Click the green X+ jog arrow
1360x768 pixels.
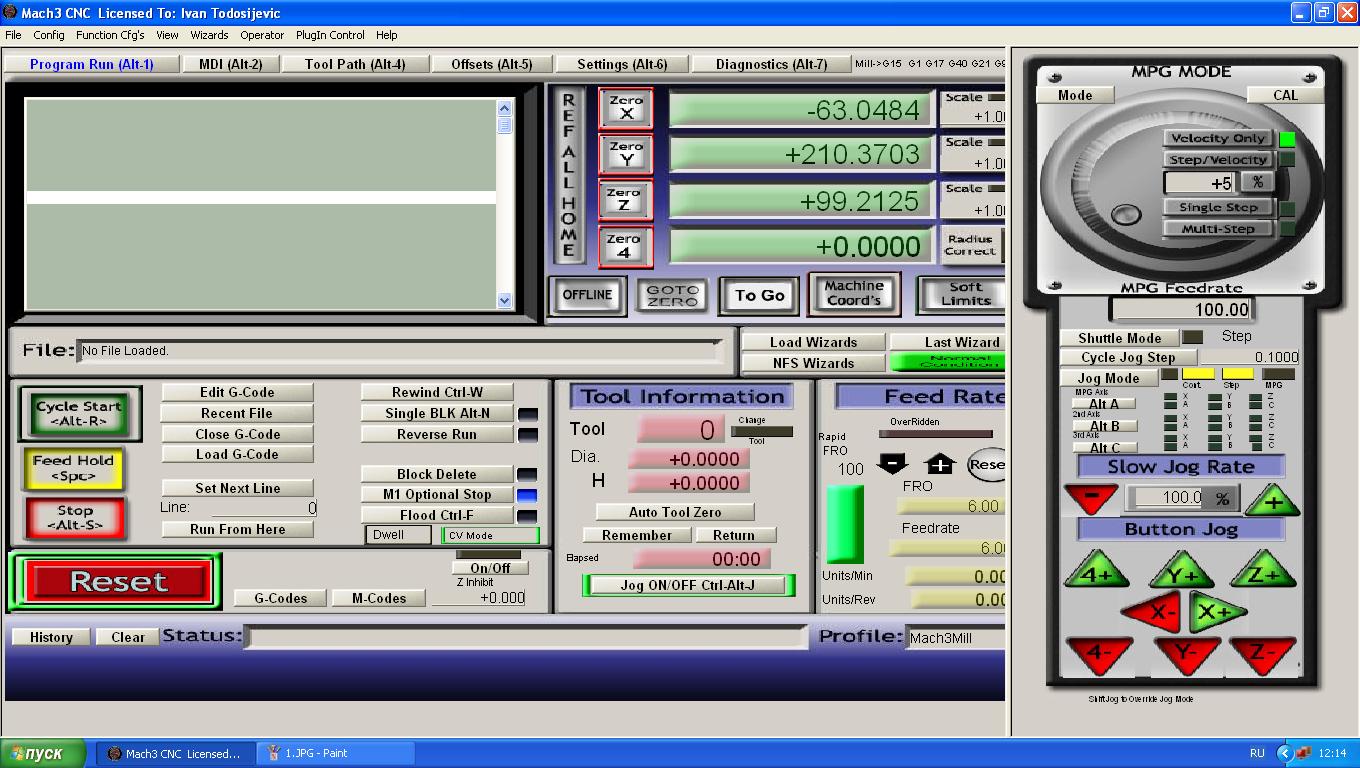click(1216, 612)
